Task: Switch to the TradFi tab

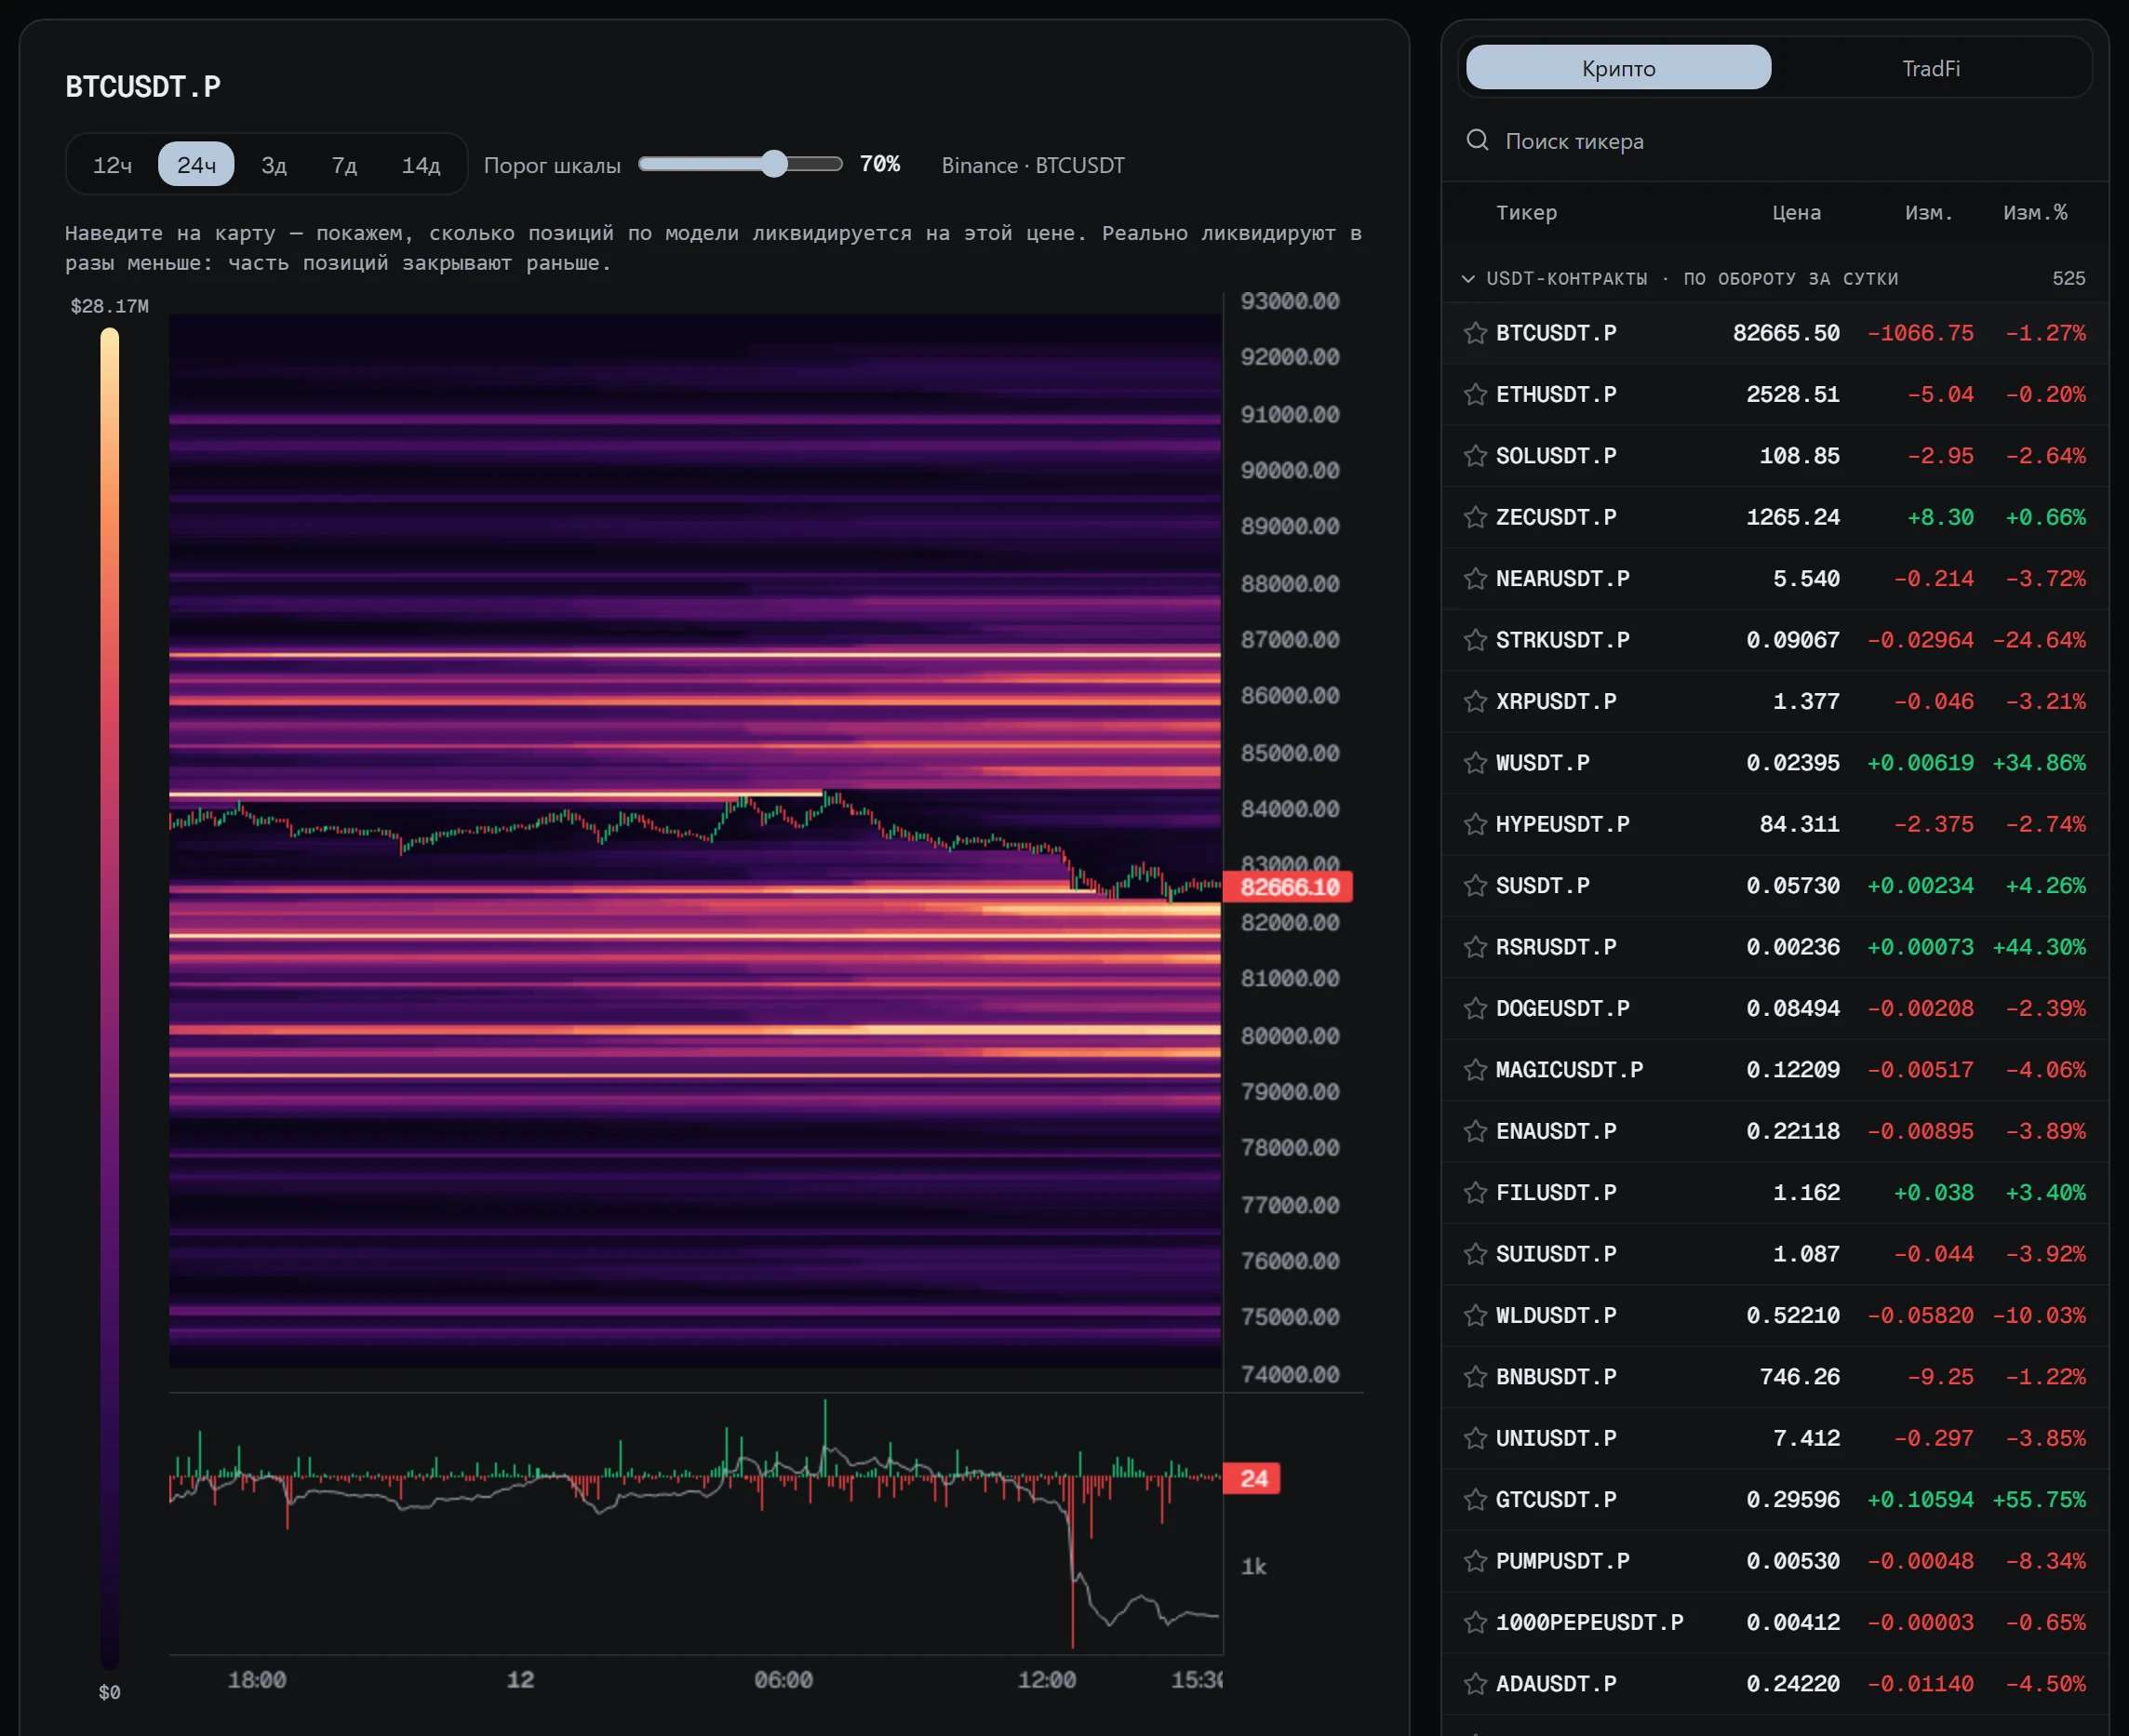Action: [x=1930, y=68]
